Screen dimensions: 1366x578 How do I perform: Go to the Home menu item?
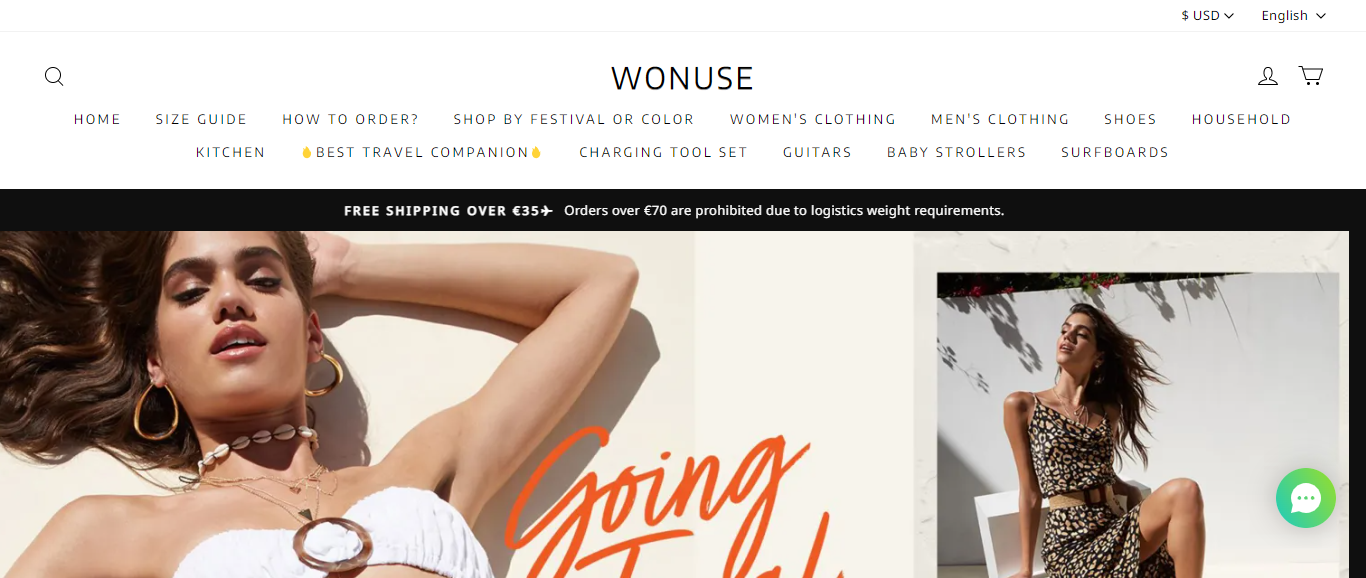(x=97, y=119)
